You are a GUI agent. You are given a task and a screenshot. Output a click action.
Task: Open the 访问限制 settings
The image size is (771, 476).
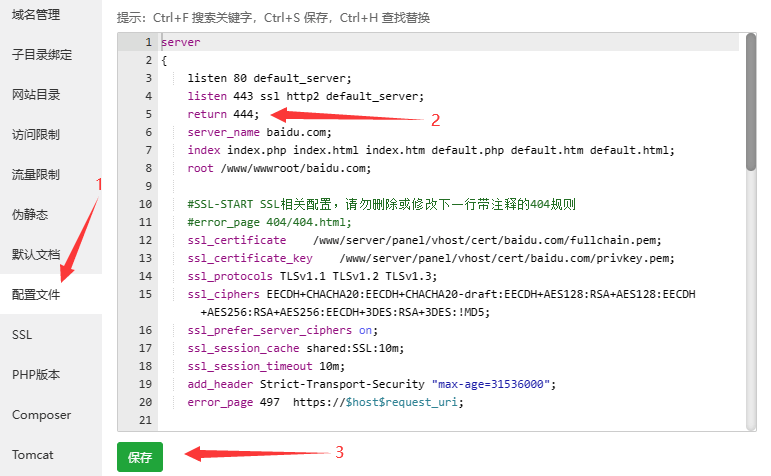(x=36, y=135)
